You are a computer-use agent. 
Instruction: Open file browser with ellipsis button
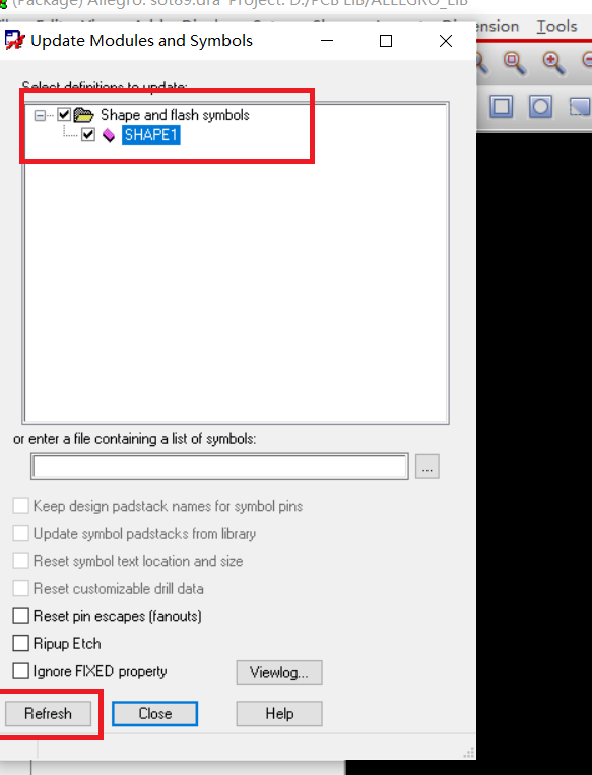point(427,466)
